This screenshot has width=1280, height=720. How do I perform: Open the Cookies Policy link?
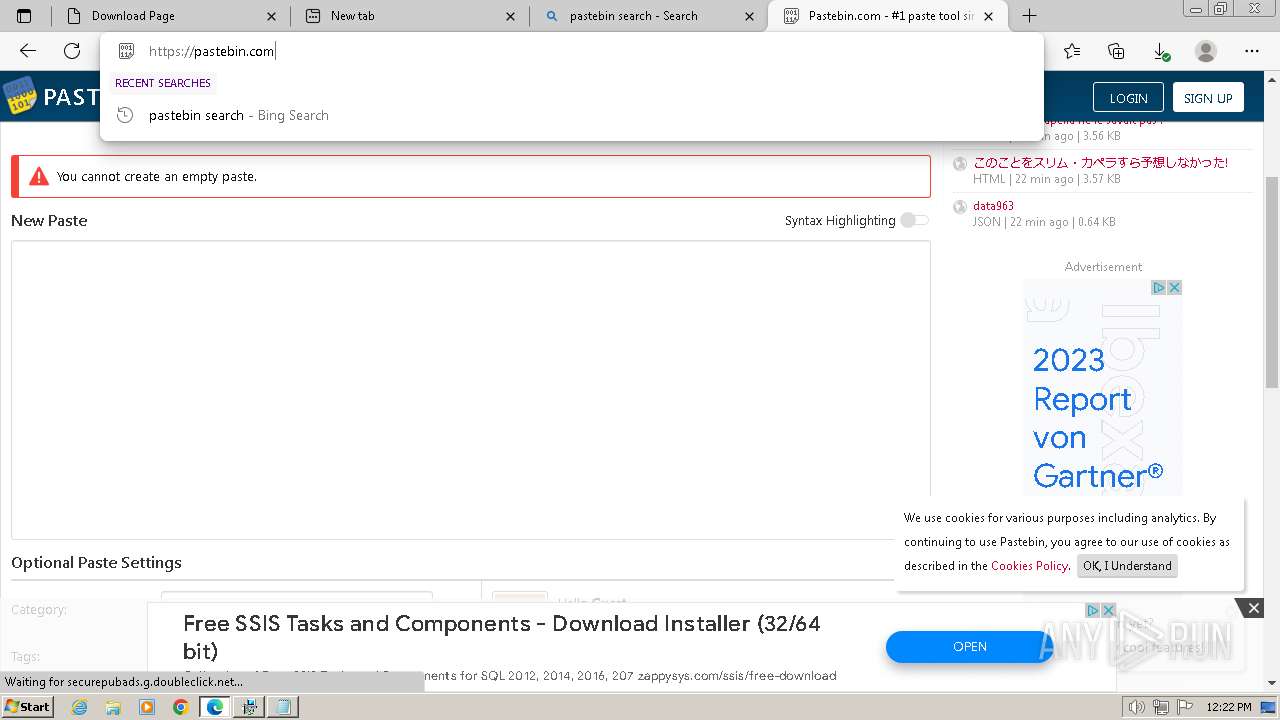(x=1029, y=566)
